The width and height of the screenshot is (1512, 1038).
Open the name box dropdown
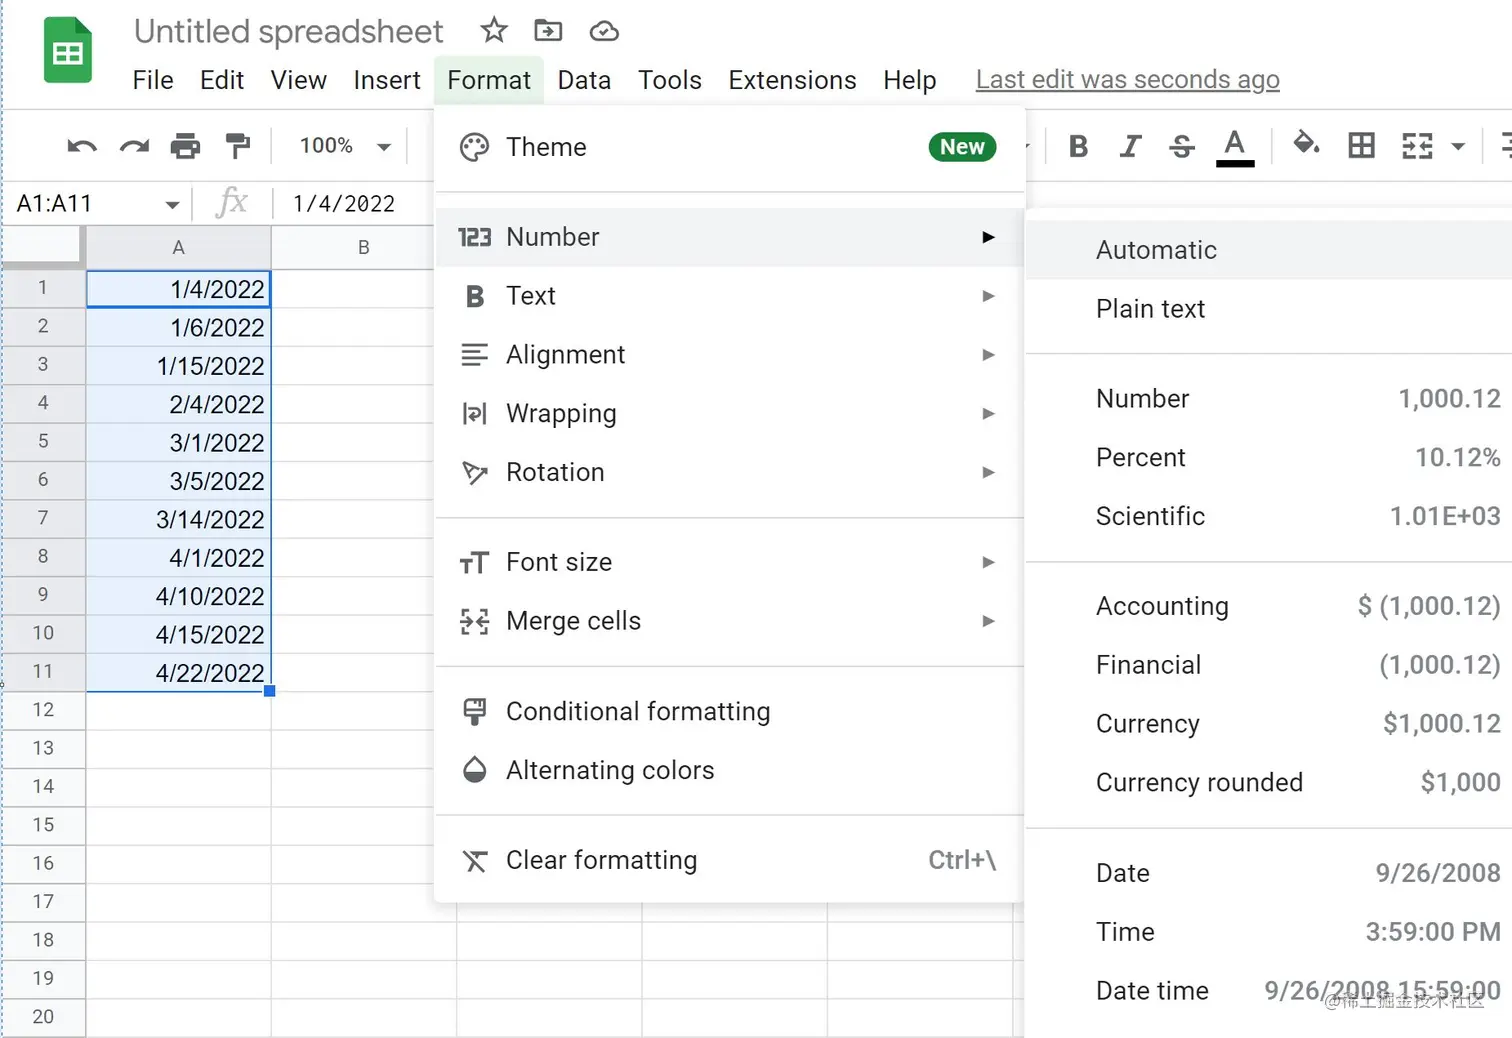pyautogui.click(x=170, y=203)
